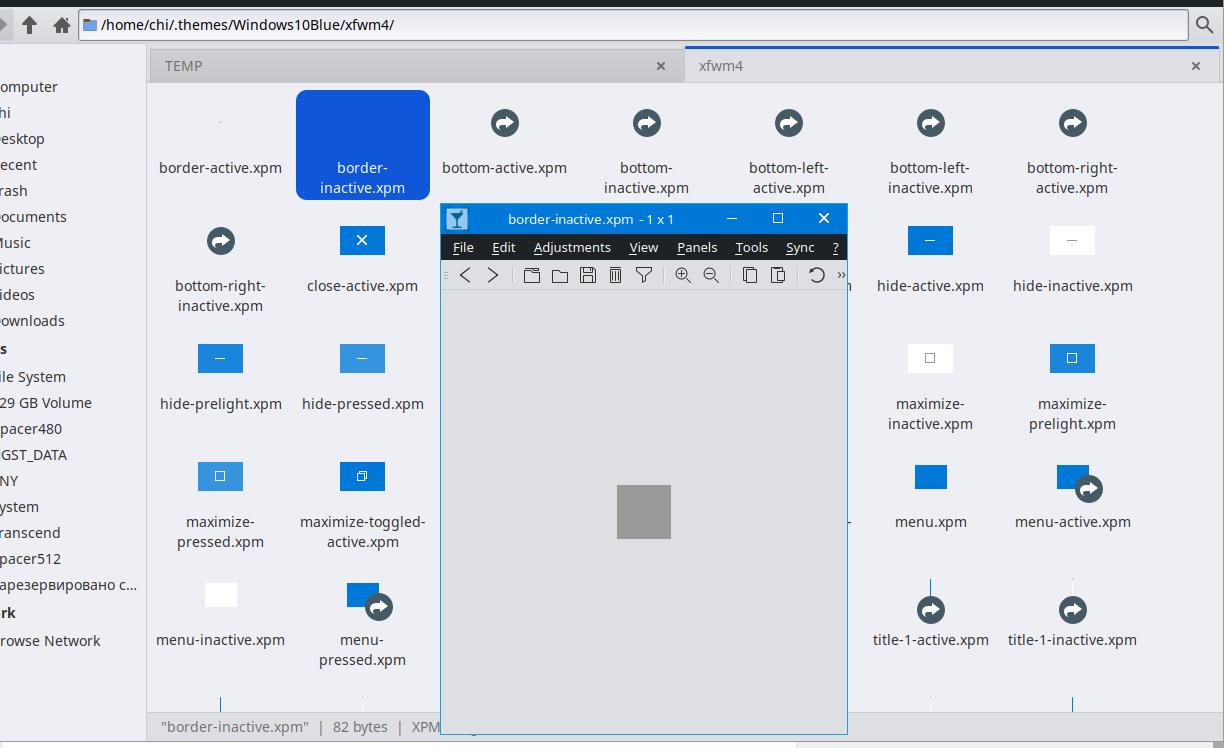Close the TEMP tab
1224x748 pixels.
[661, 66]
